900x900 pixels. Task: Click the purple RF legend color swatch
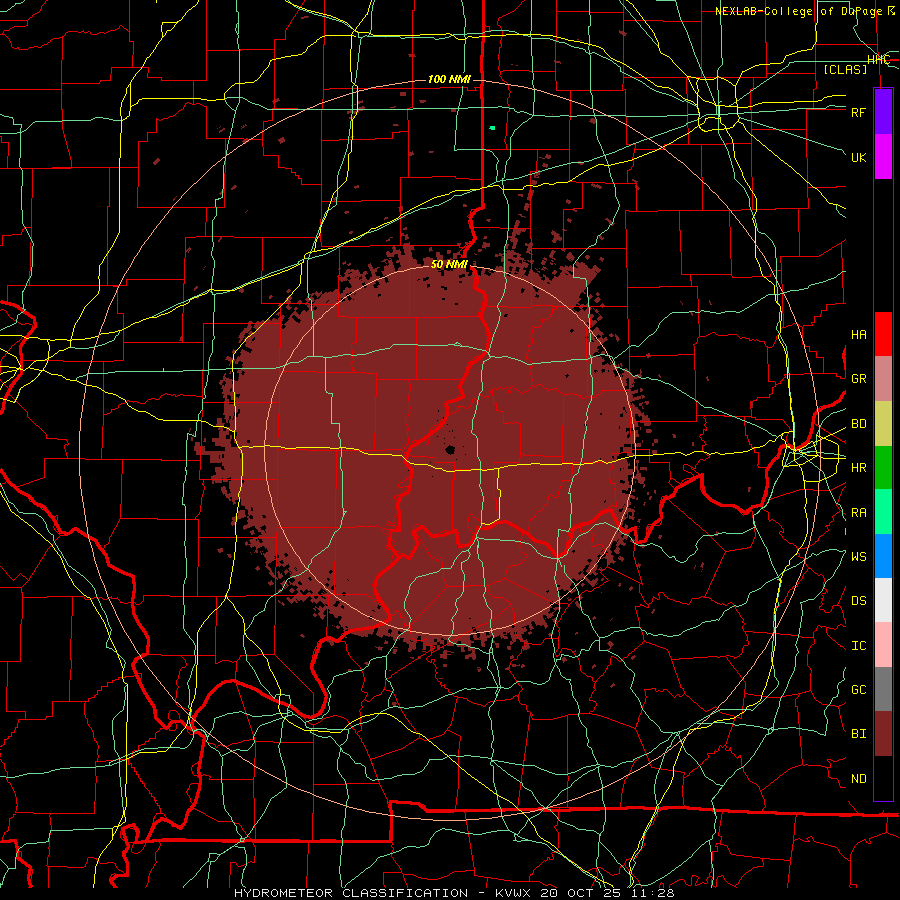883,112
